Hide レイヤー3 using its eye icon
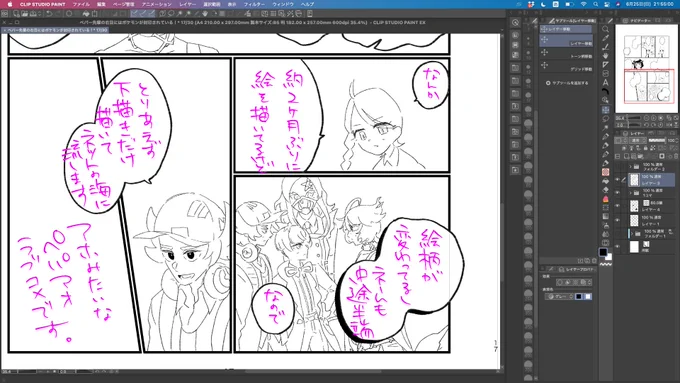 tap(618, 180)
